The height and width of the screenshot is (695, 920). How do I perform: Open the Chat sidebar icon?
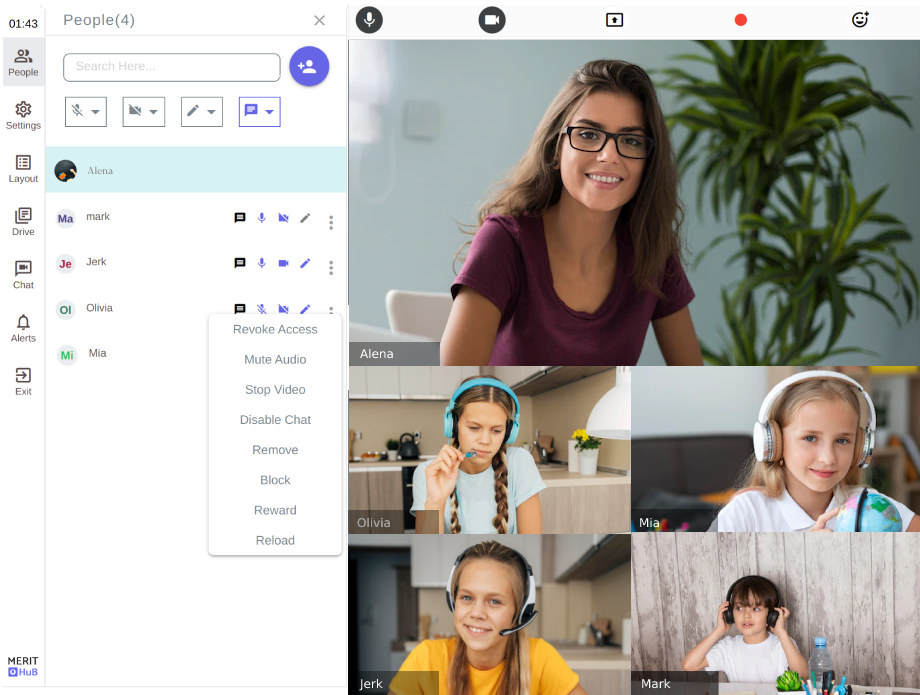pyautogui.click(x=23, y=274)
